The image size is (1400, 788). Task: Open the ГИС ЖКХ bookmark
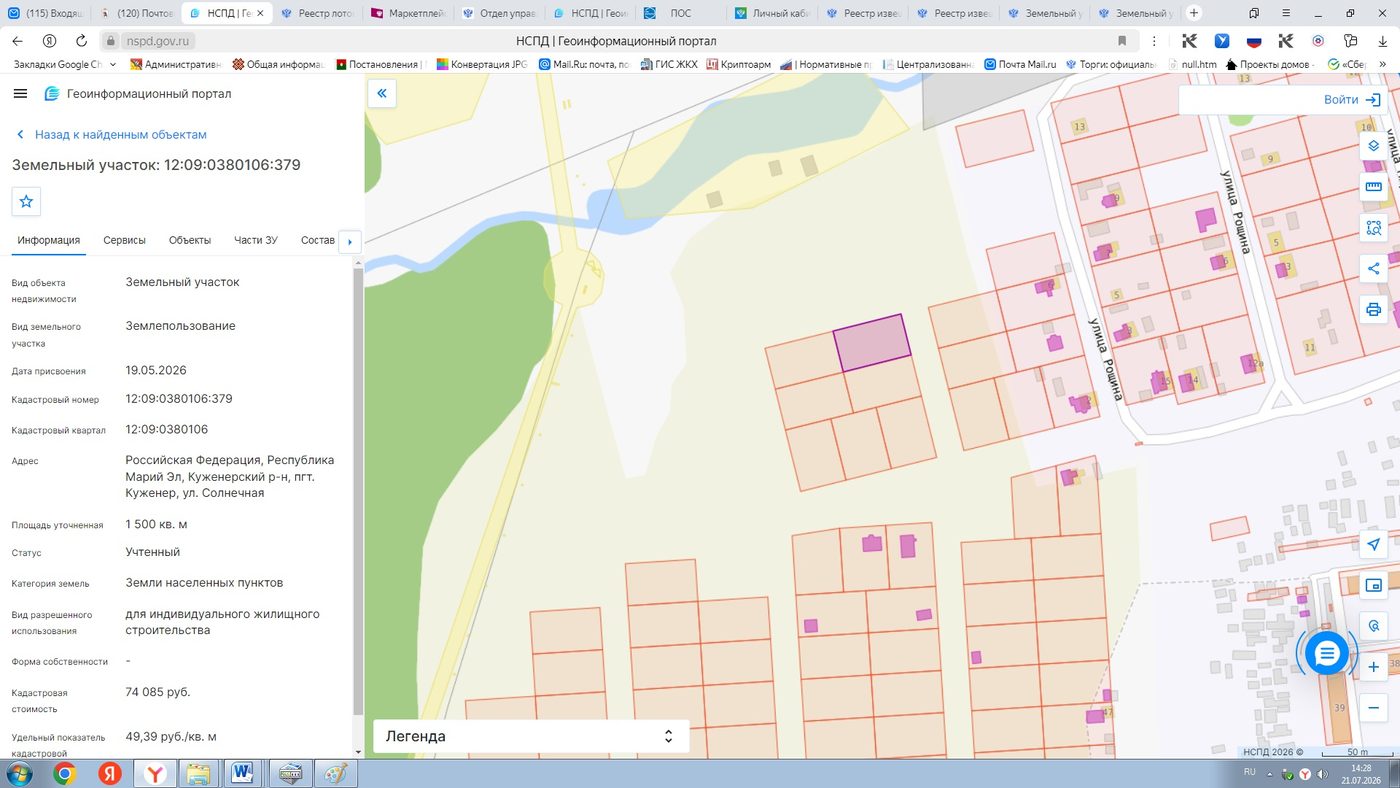click(669, 64)
